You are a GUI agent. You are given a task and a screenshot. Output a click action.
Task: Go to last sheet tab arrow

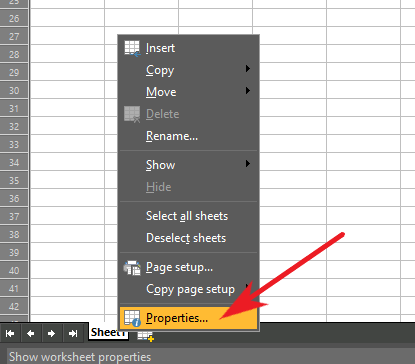point(73,333)
